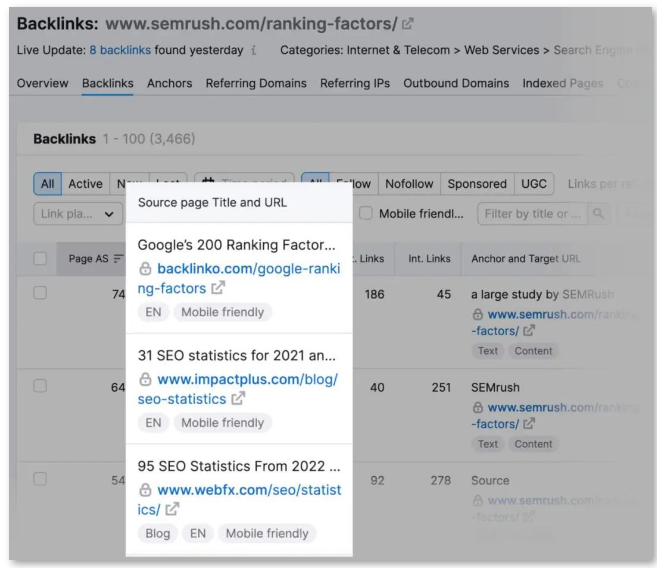Select the All backlink status filter button

pos(47,184)
